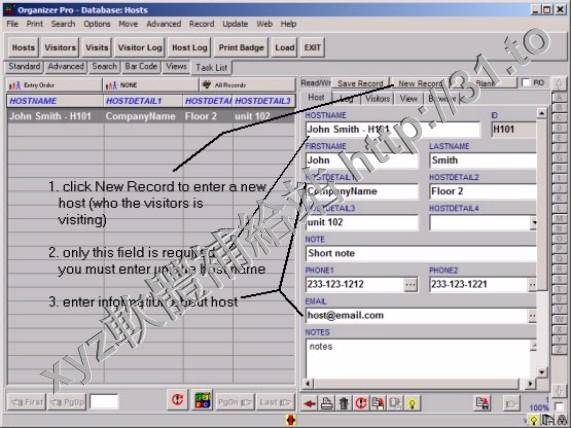Click the printer icon in record toolbar
The image size is (571, 428).
(x=327, y=403)
